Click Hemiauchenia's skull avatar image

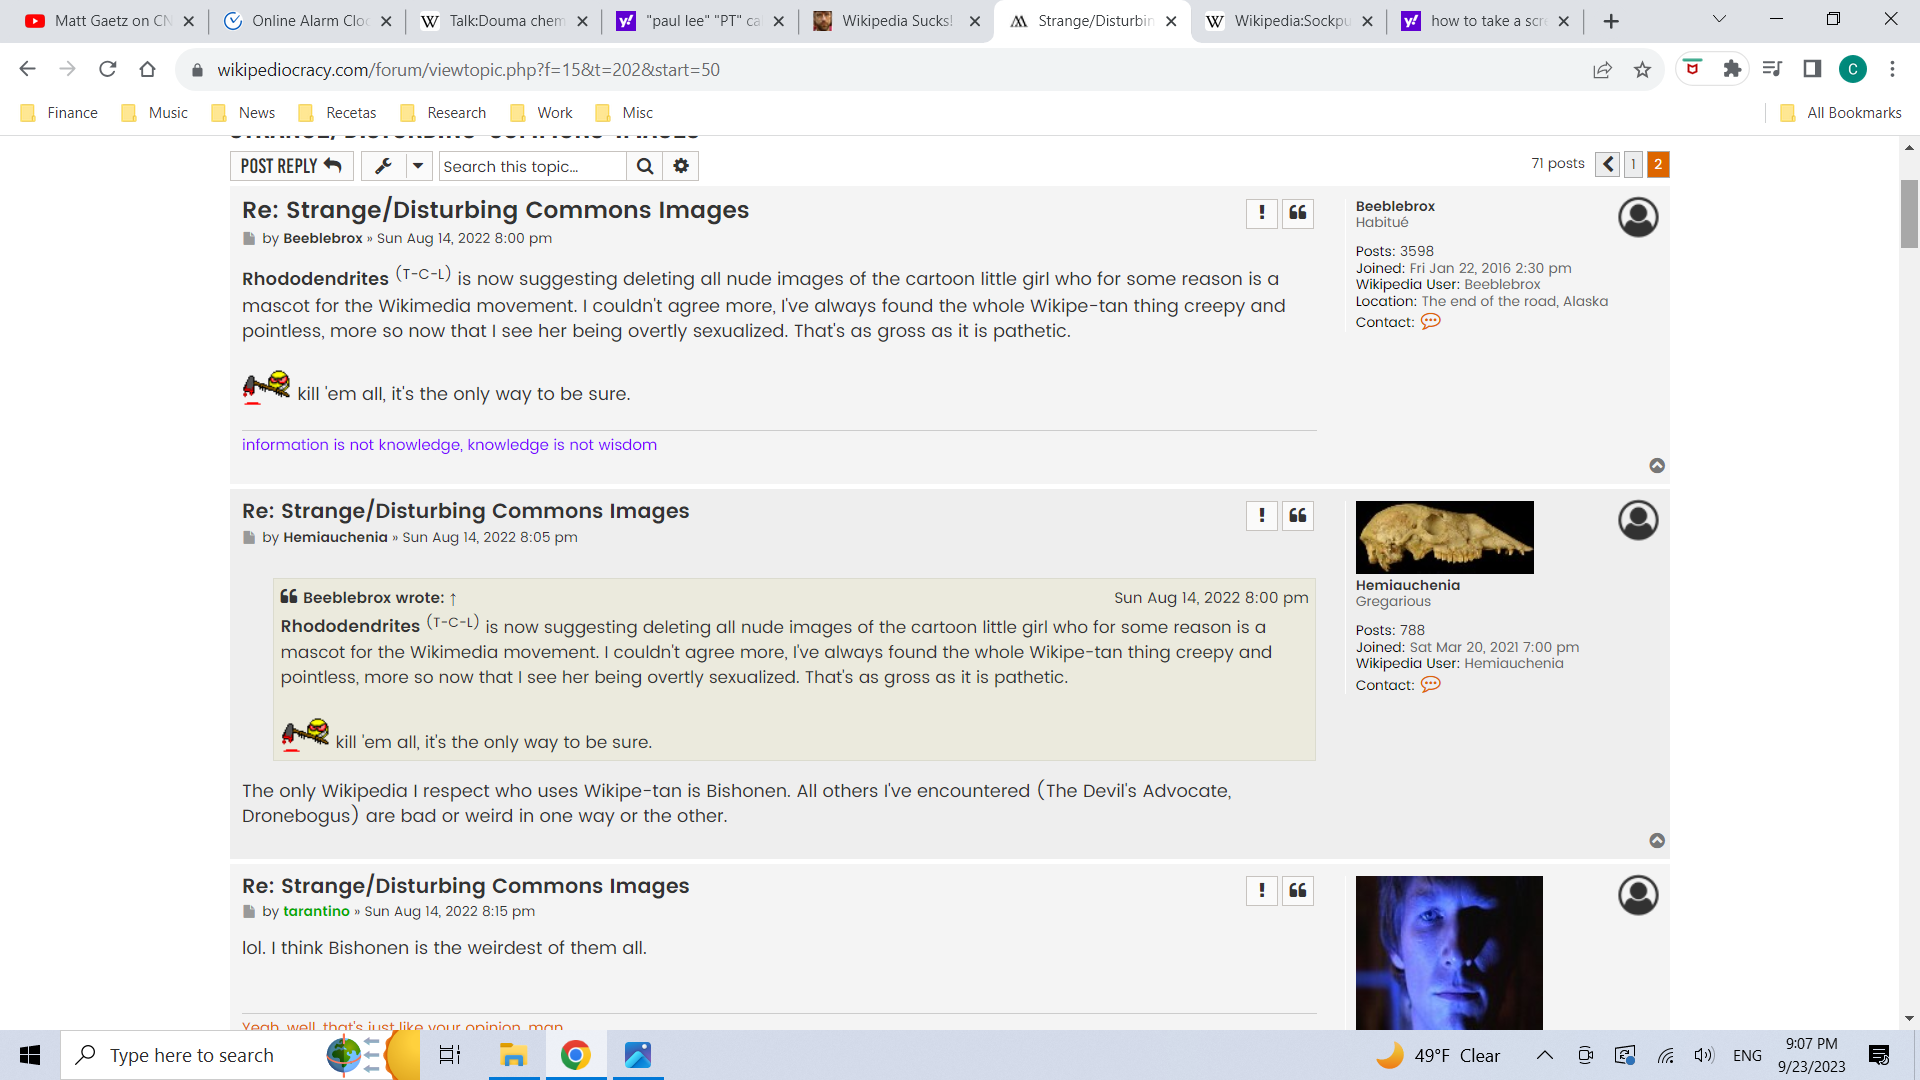[x=1444, y=537]
